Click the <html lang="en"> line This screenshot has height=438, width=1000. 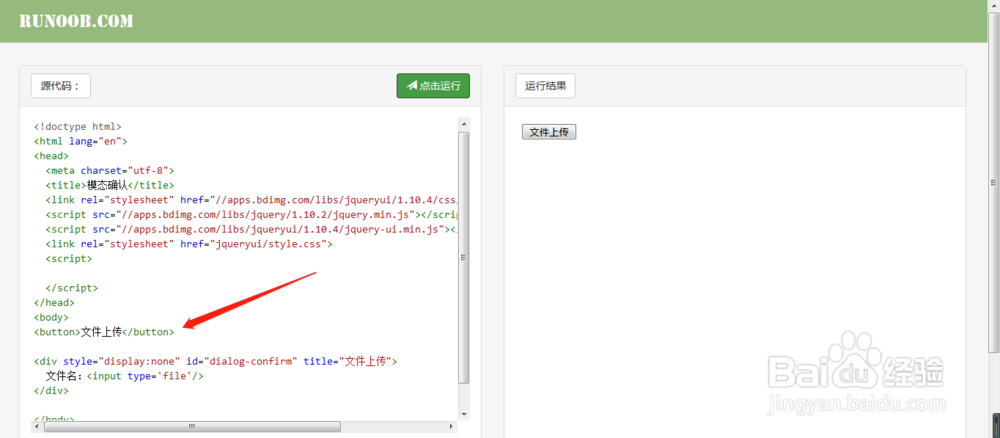pyautogui.click(x=81, y=141)
